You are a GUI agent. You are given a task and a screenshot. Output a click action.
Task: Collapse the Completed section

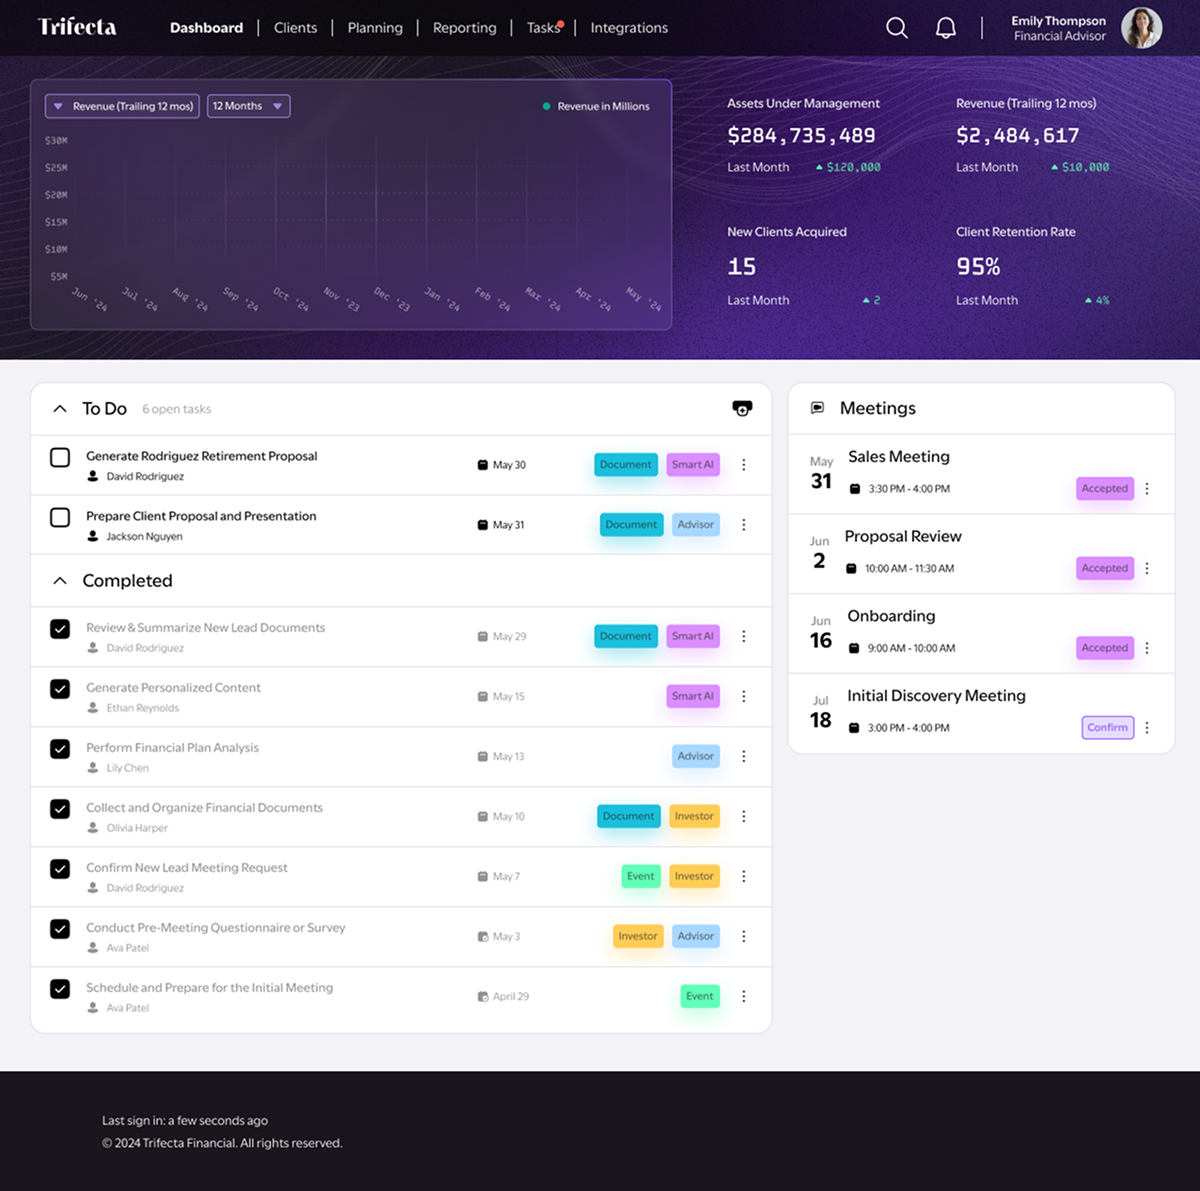60,581
